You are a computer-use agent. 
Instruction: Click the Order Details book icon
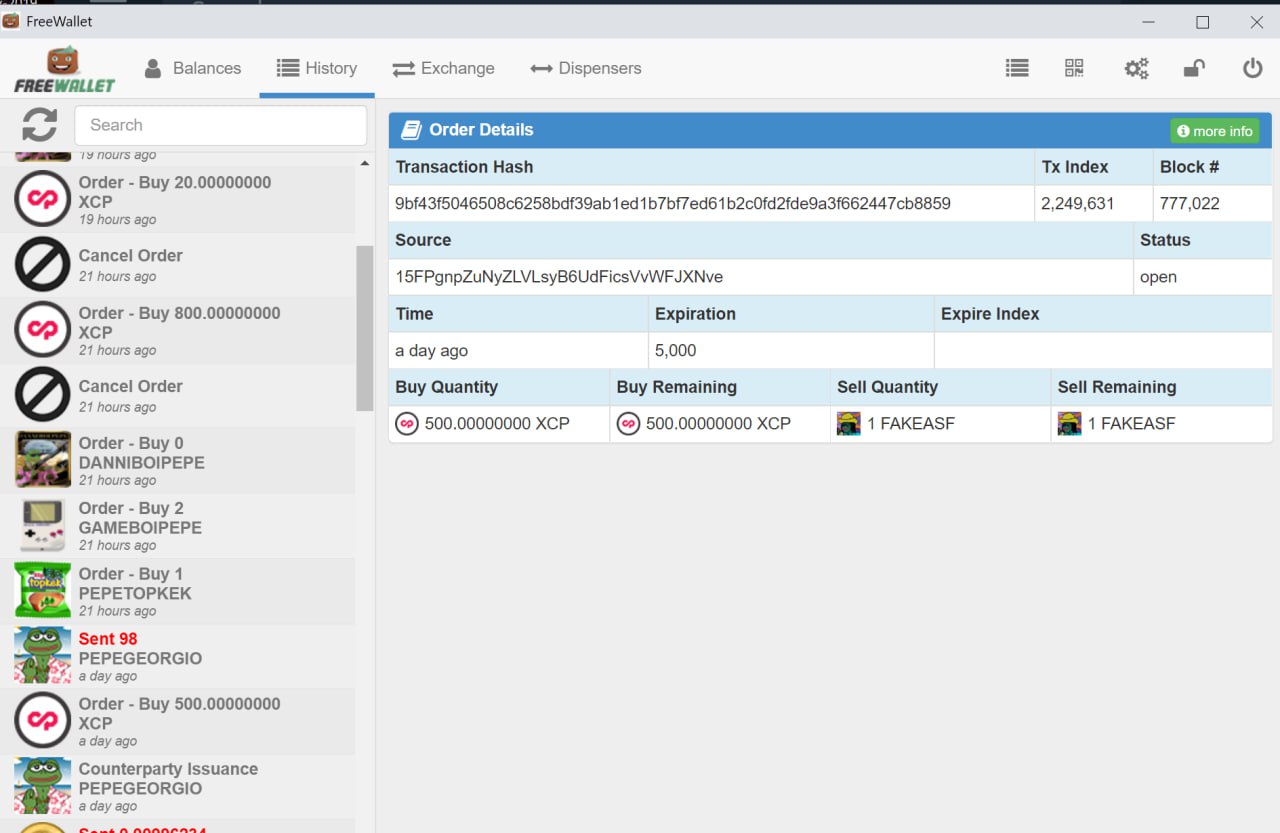411,130
